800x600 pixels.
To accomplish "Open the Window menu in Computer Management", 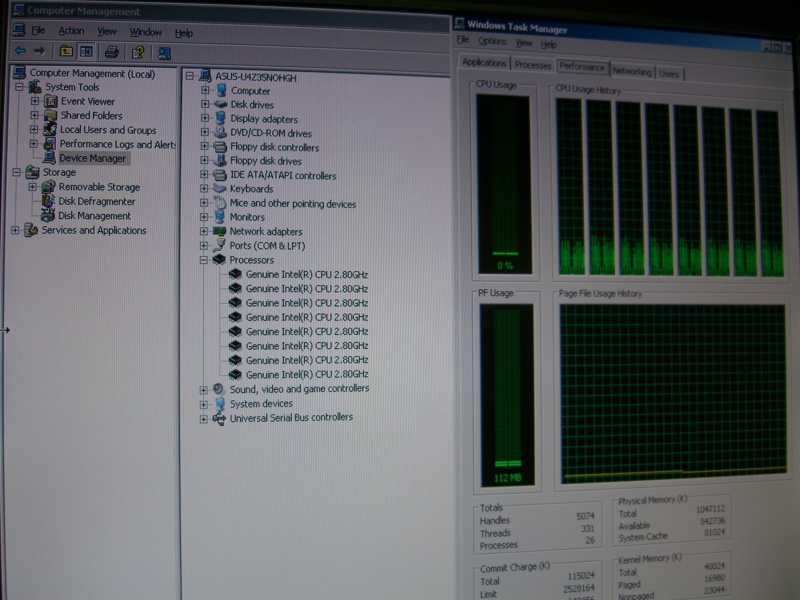I will 145,32.
